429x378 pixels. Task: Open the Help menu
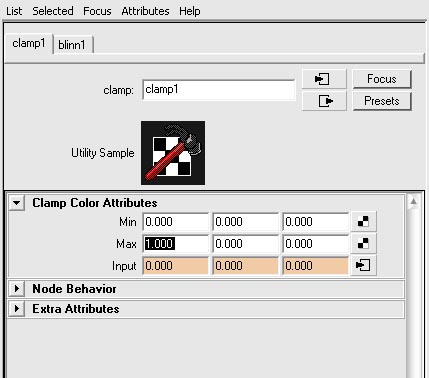pyautogui.click(x=190, y=11)
